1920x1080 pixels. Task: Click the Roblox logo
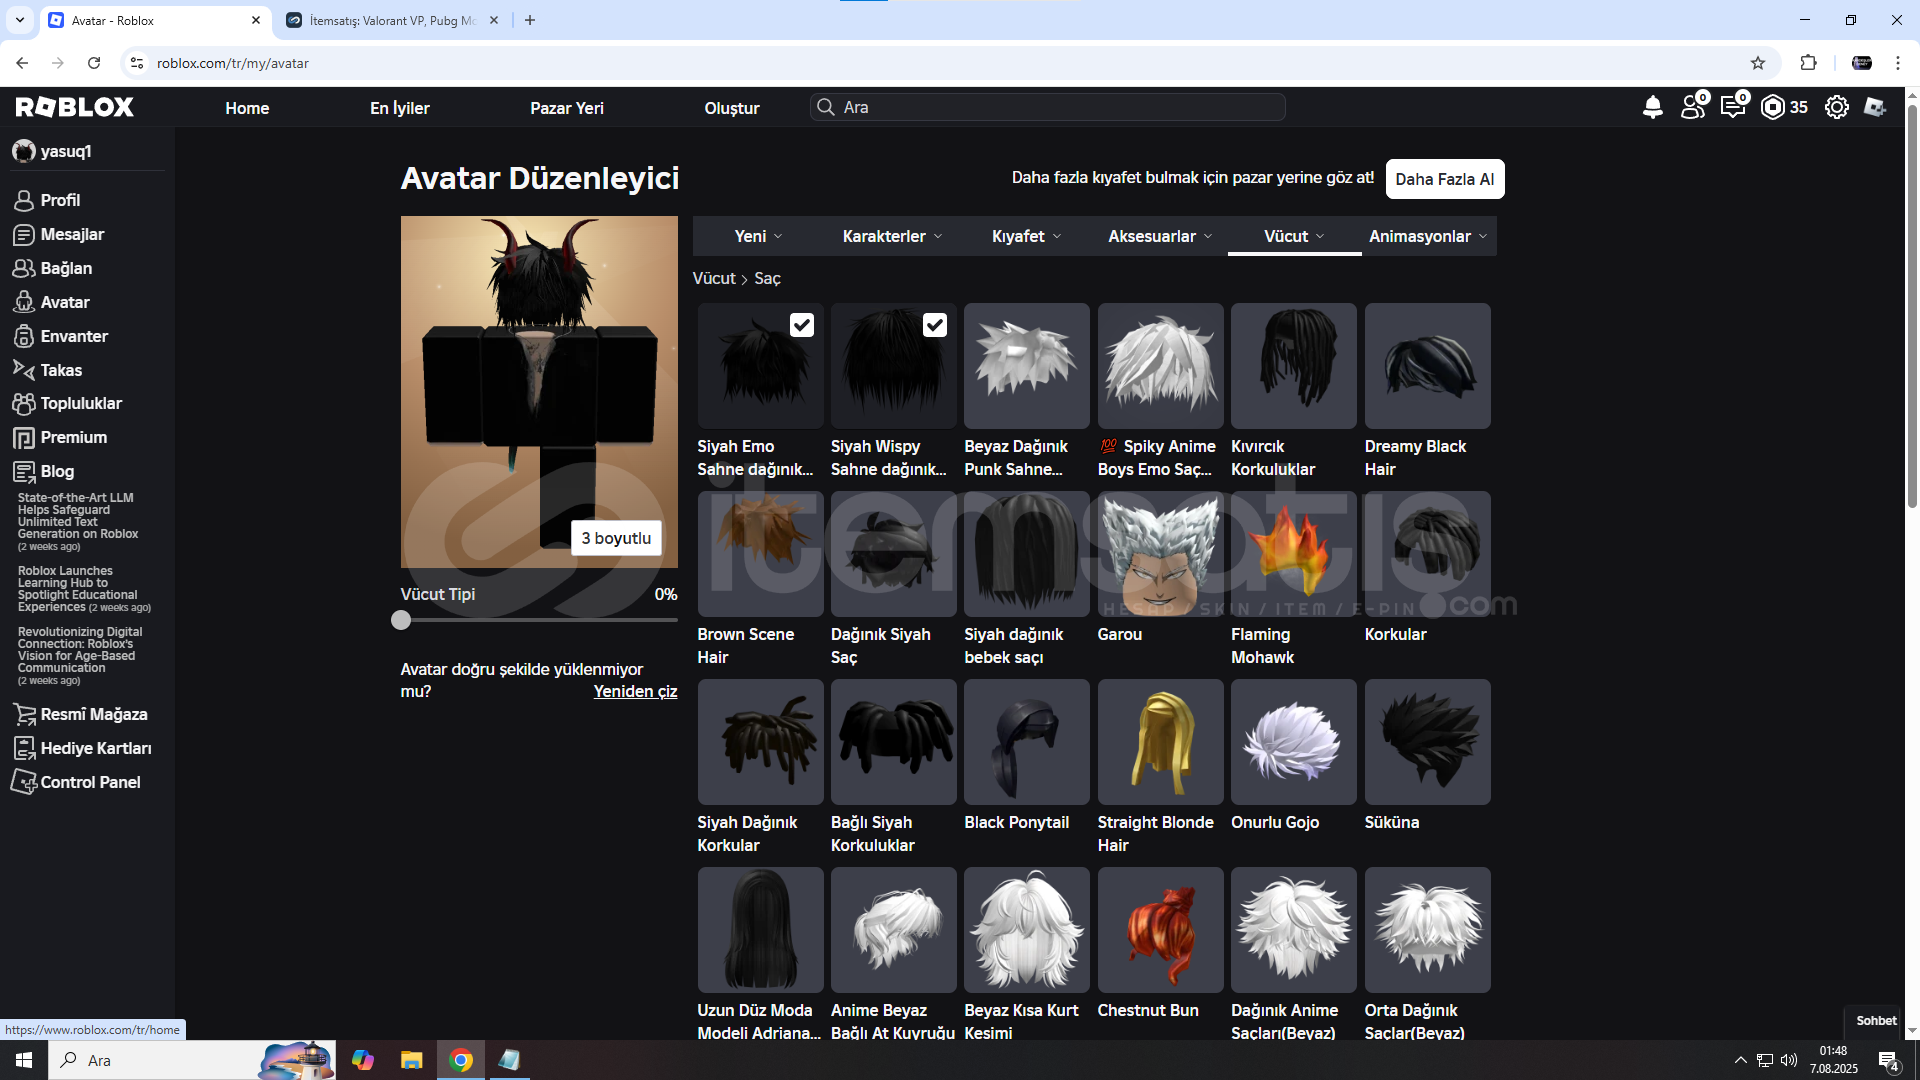coord(75,107)
